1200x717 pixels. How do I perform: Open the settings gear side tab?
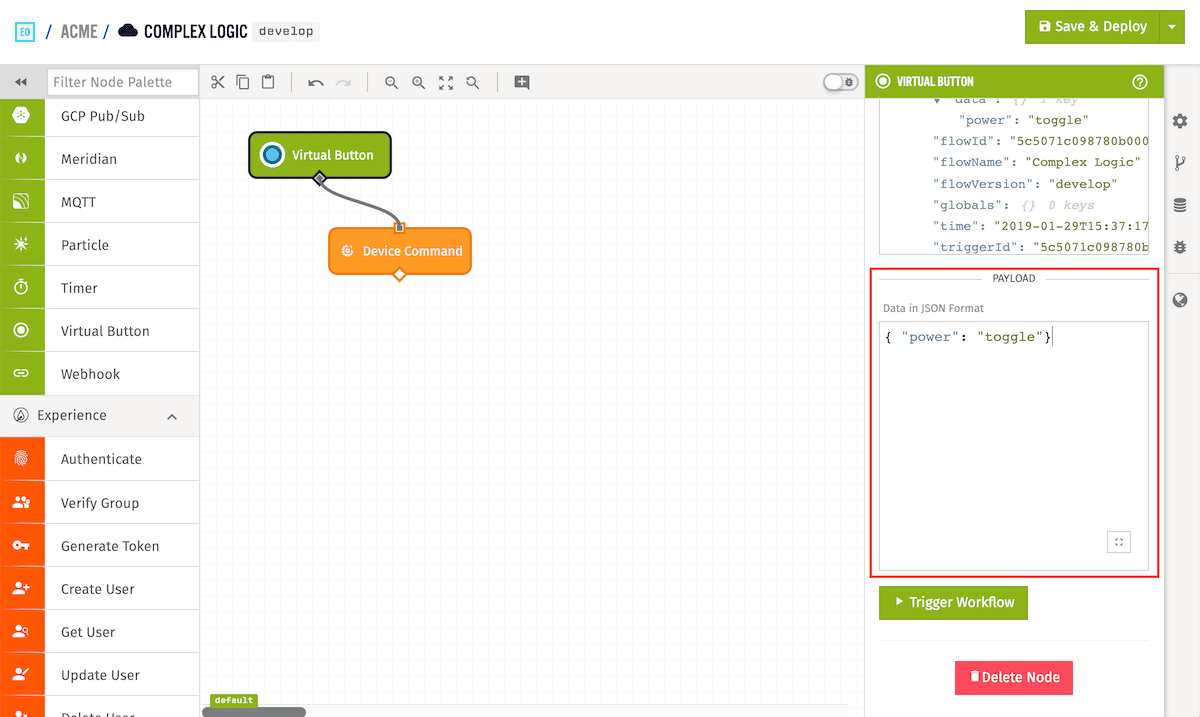click(1180, 120)
